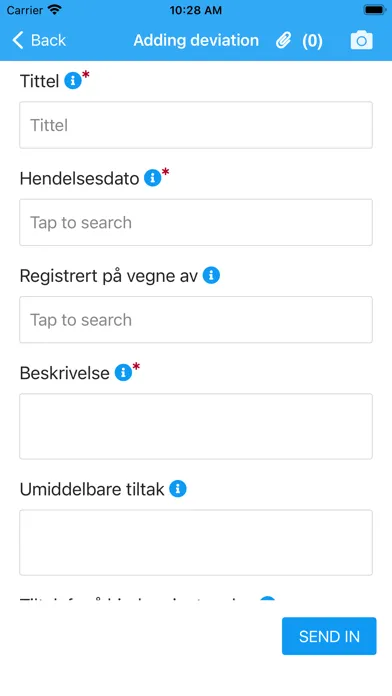Go back using the Back label

point(48,40)
